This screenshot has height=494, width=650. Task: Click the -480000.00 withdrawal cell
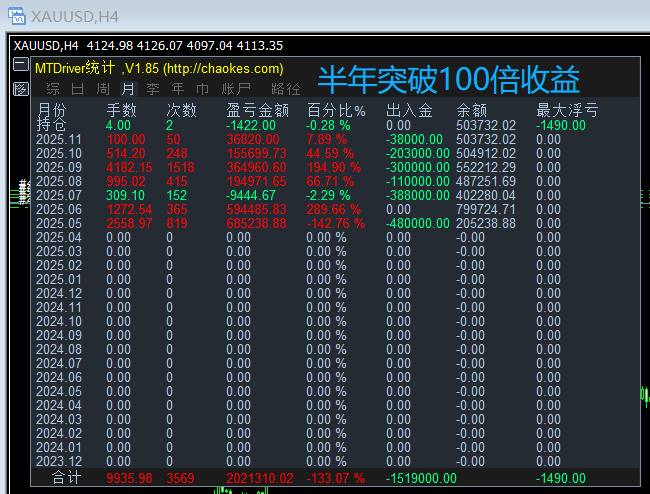click(417, 223)
